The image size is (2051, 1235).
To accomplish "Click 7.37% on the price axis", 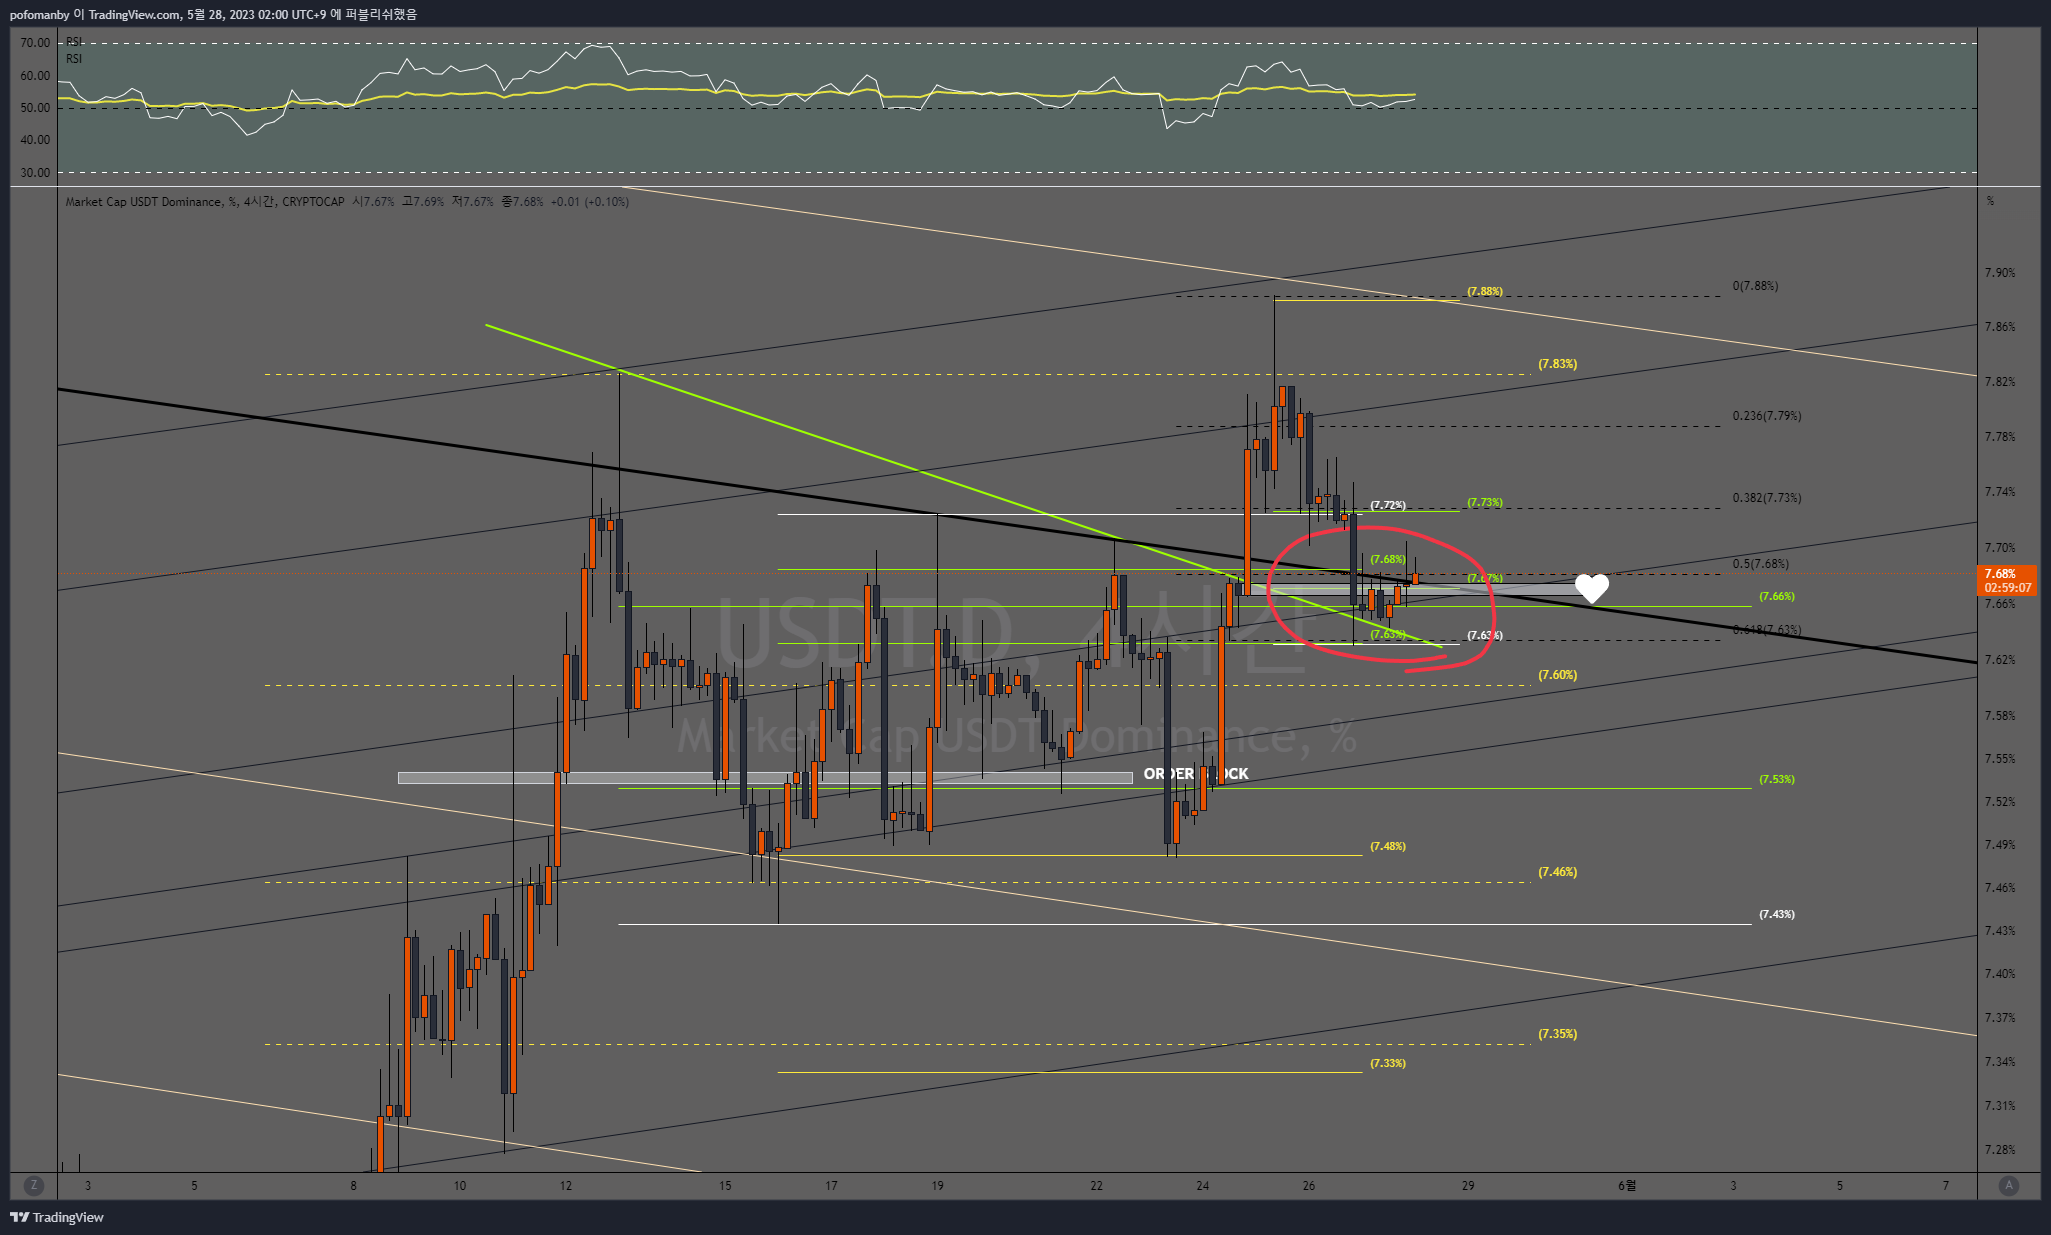I will pos(2000,1018).
